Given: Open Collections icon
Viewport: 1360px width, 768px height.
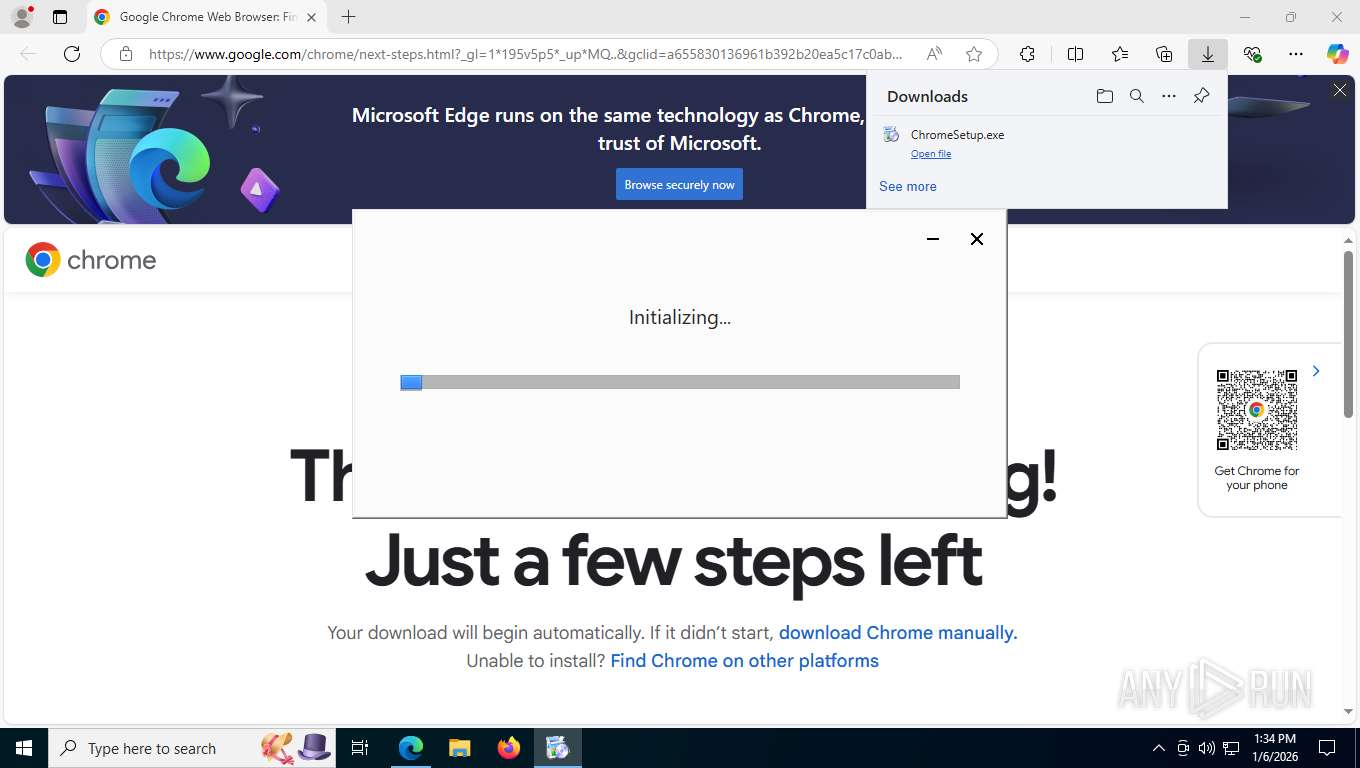Looking at the screenshot, I should (1164, 54).
